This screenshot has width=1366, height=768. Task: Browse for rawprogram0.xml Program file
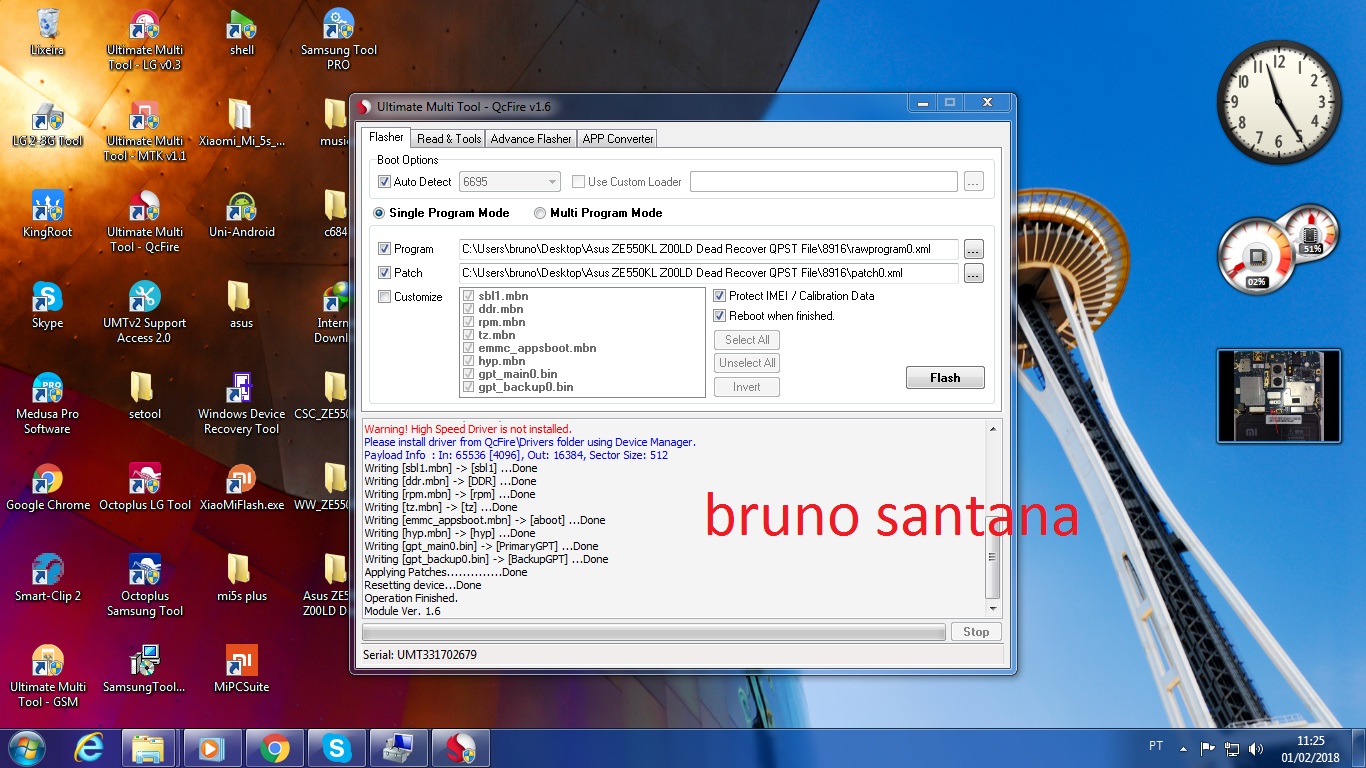974,249
